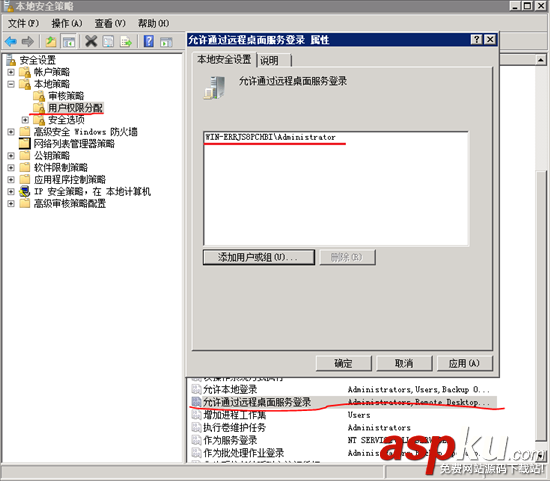The width and height of the screenshot is (550, 481).
Task: Open the 操作(A) menu
Action: point(67,24)
